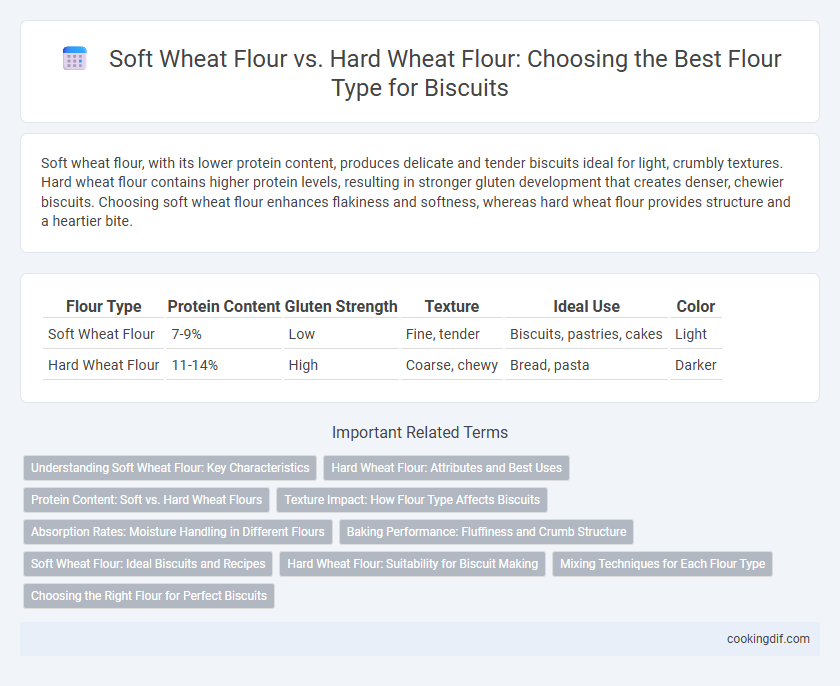Click 'Mixing Techniques for Each Flour Type' tag
The width and height of the screenshot is (840, 686).
click(x=662, y=564)
